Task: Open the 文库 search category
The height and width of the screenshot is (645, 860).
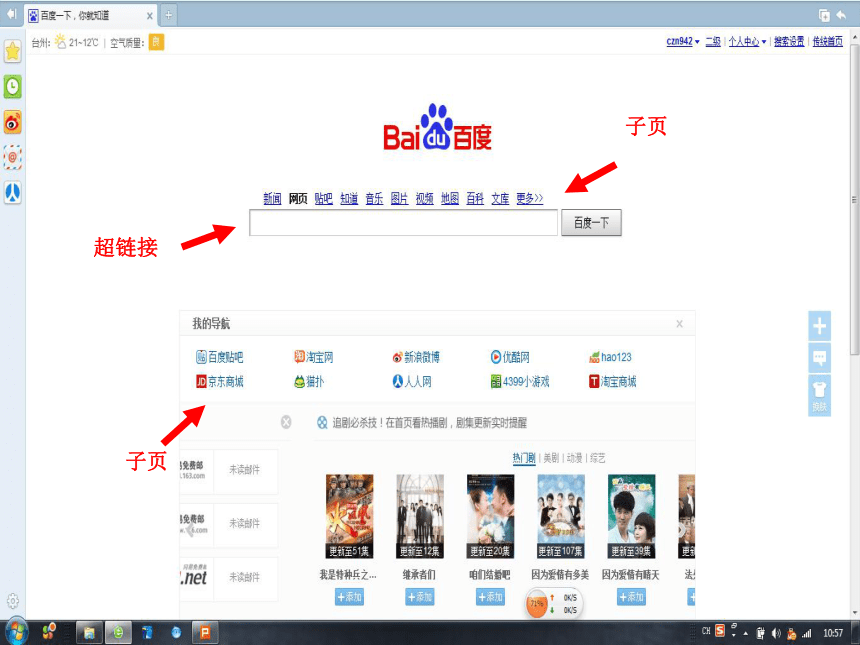Action: tap(500, 198)
